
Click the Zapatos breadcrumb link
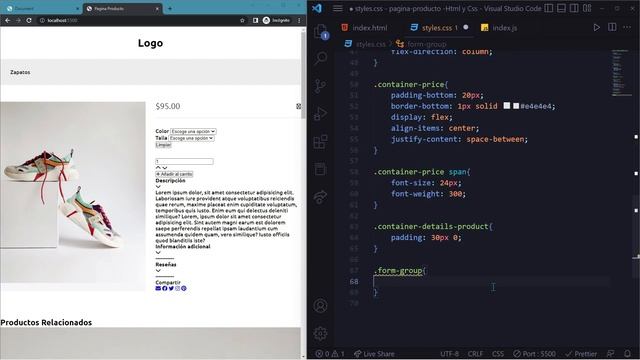(x=20, y=72)
